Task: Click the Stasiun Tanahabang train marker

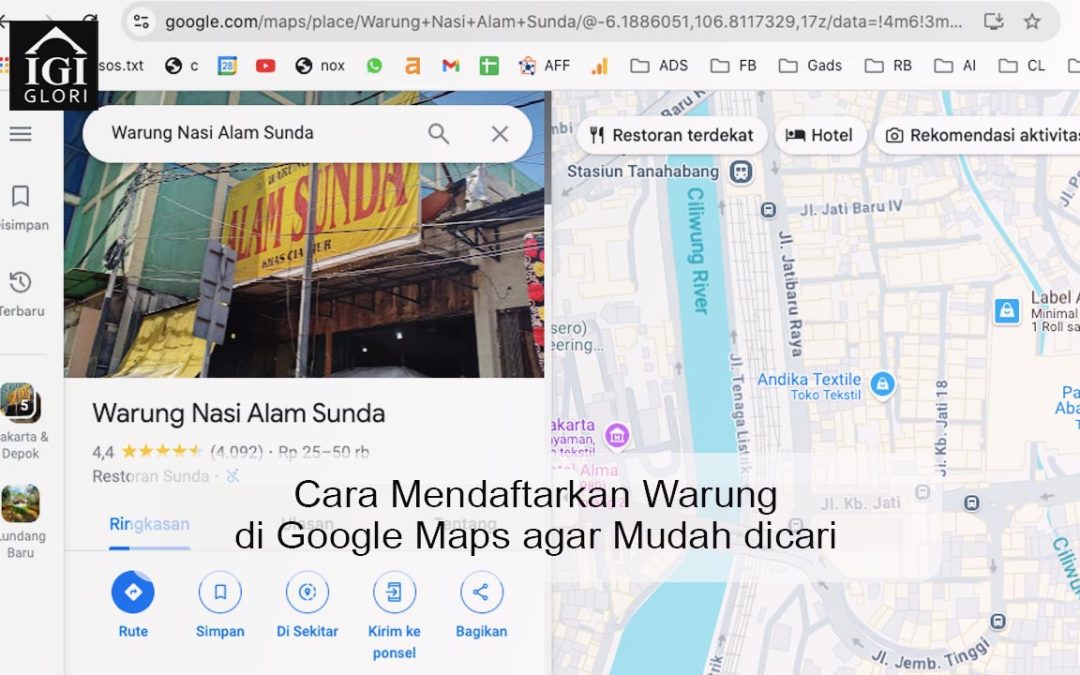Action: click(741, 171)
